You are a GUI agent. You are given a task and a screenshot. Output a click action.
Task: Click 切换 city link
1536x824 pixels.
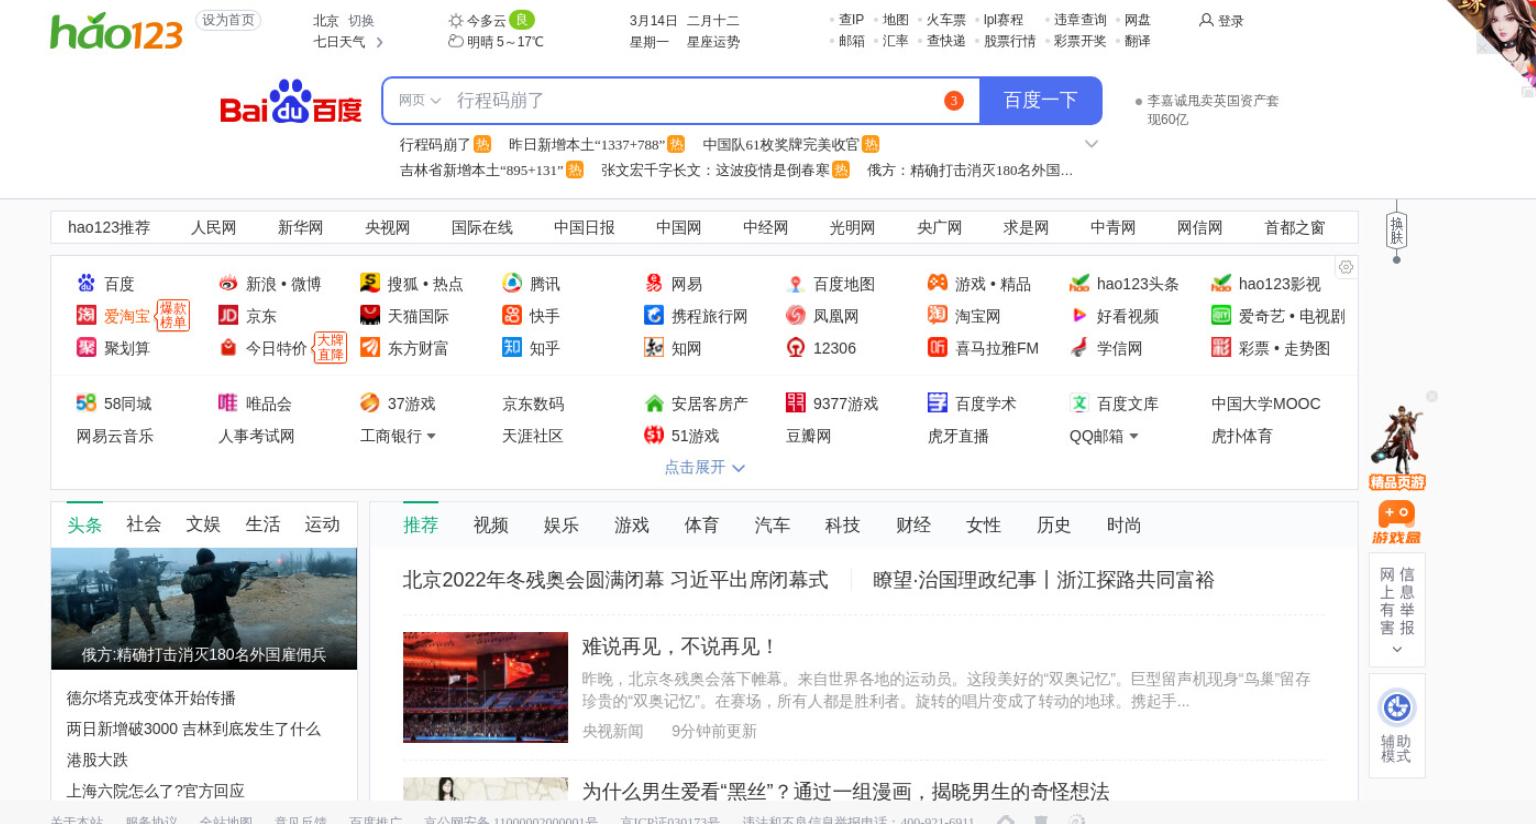[361, 20]
